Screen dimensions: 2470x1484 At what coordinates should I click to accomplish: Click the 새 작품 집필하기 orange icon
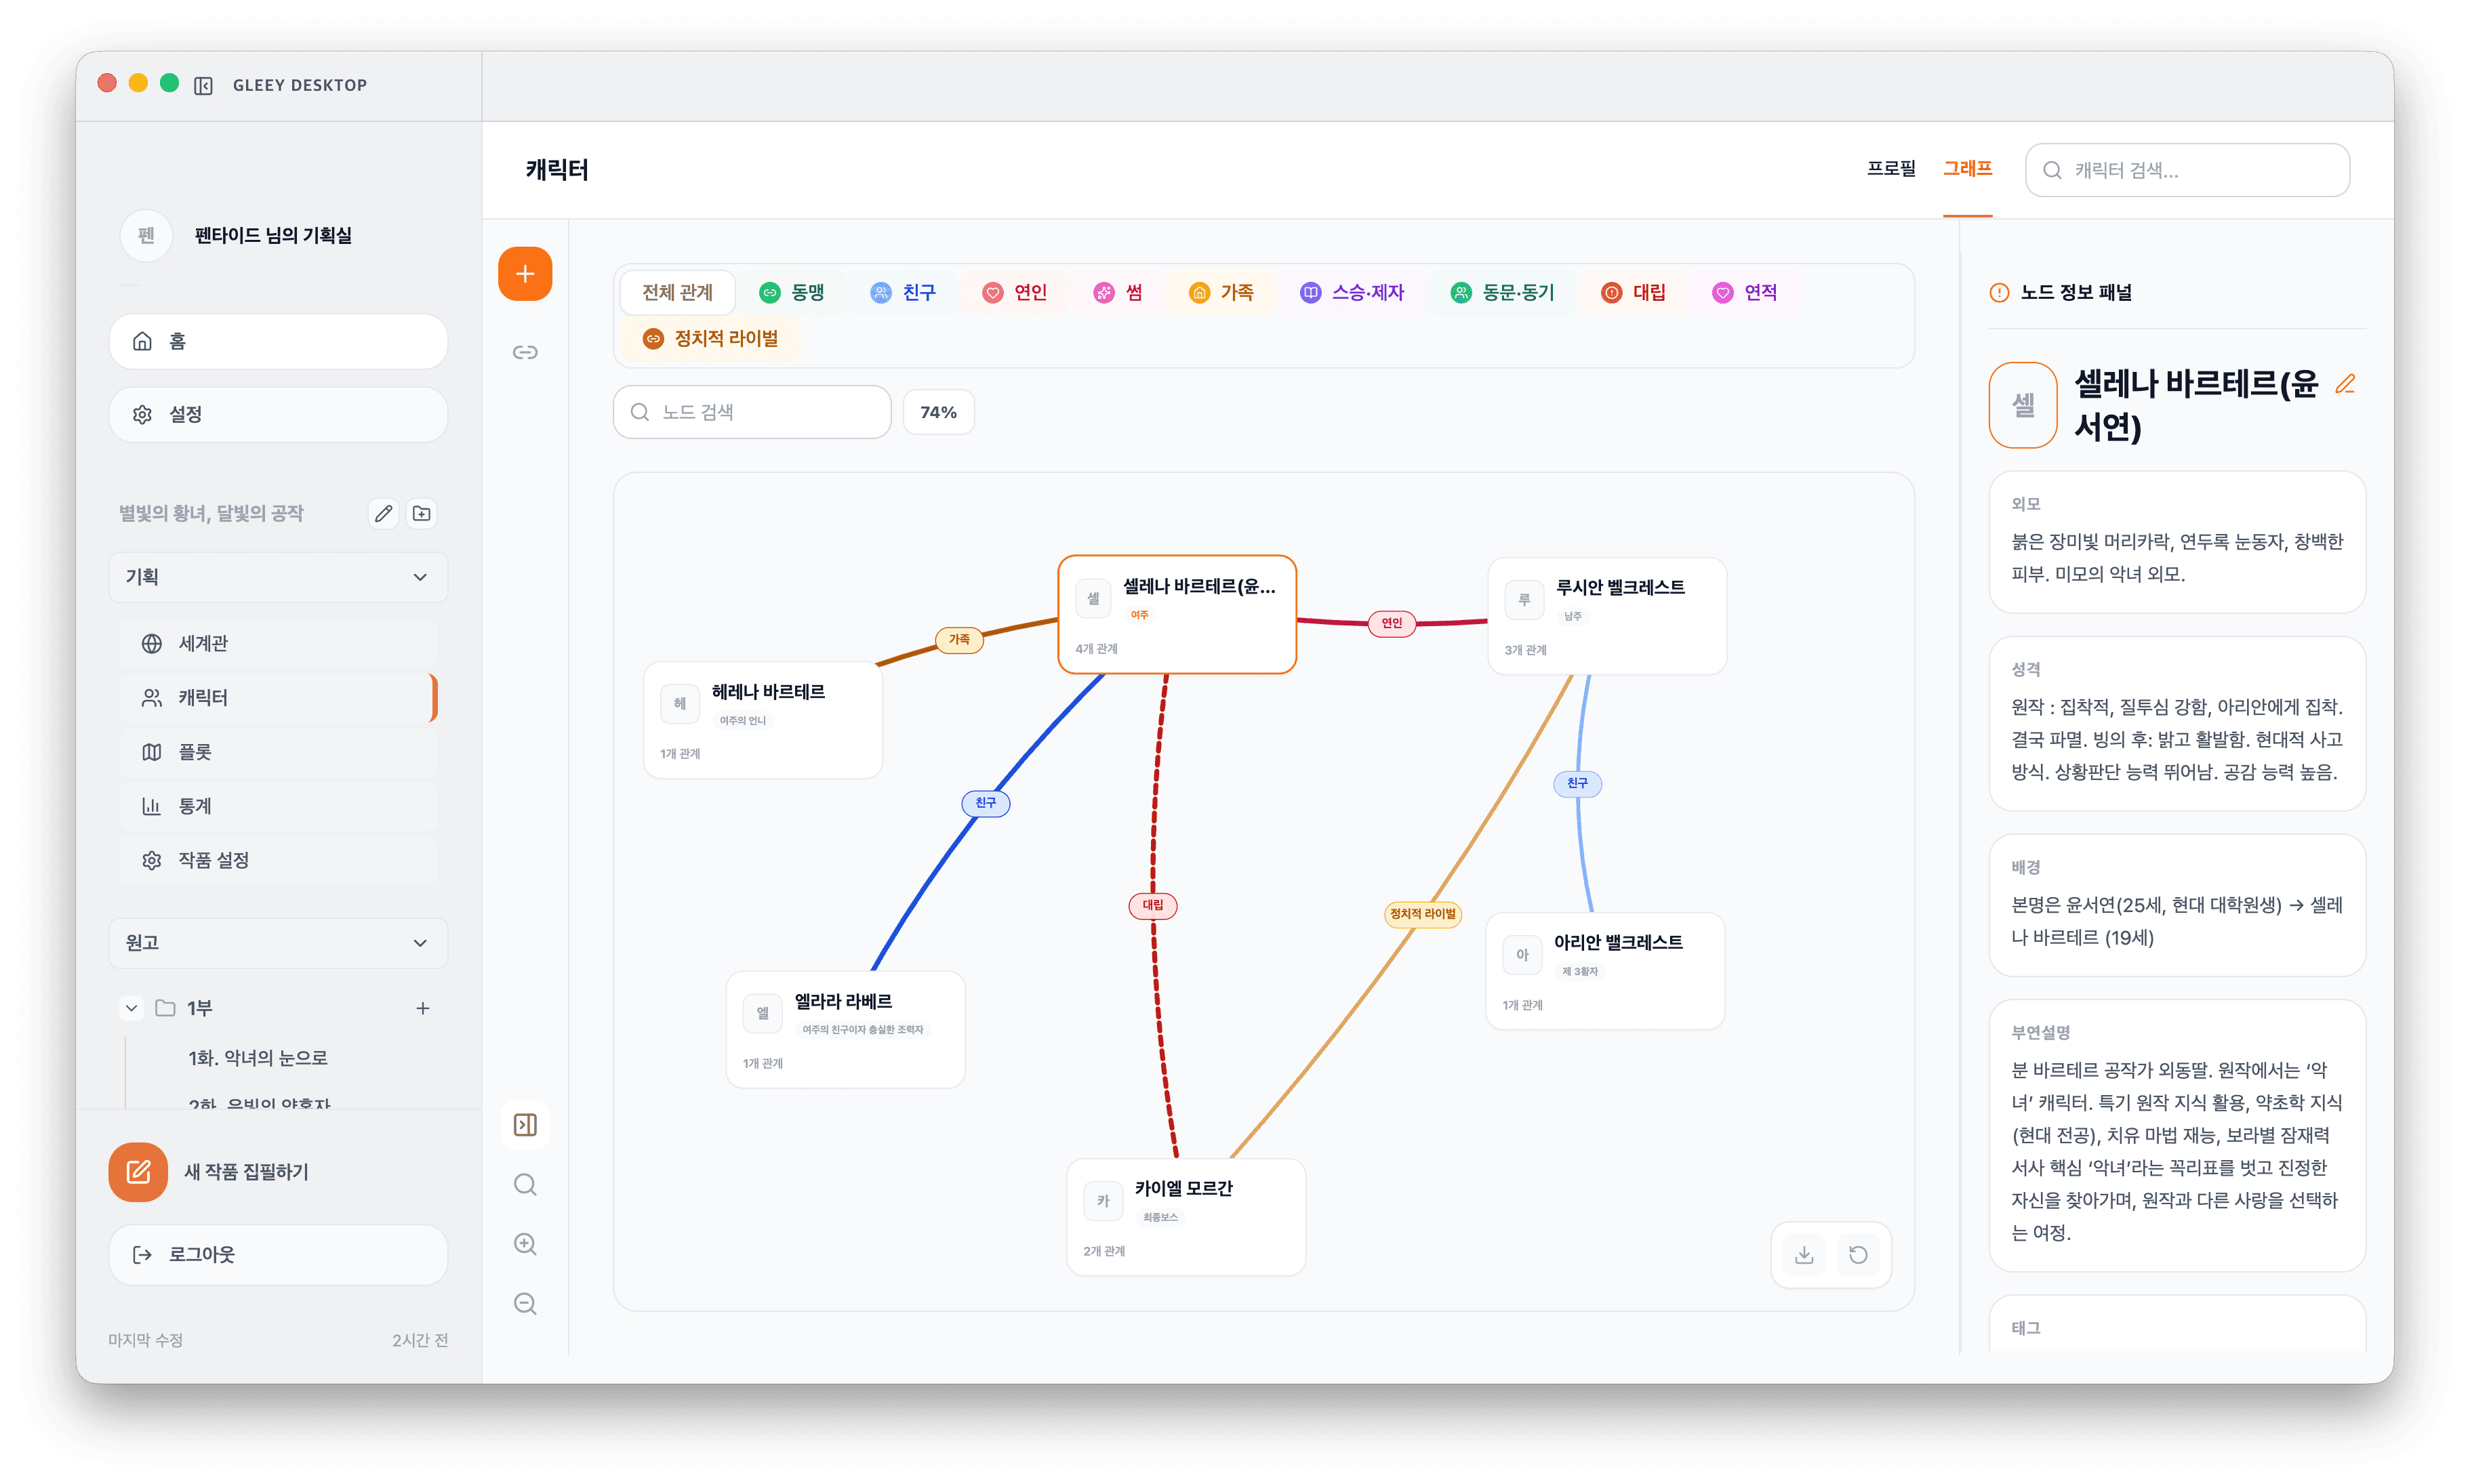(x=138, y=1172)
